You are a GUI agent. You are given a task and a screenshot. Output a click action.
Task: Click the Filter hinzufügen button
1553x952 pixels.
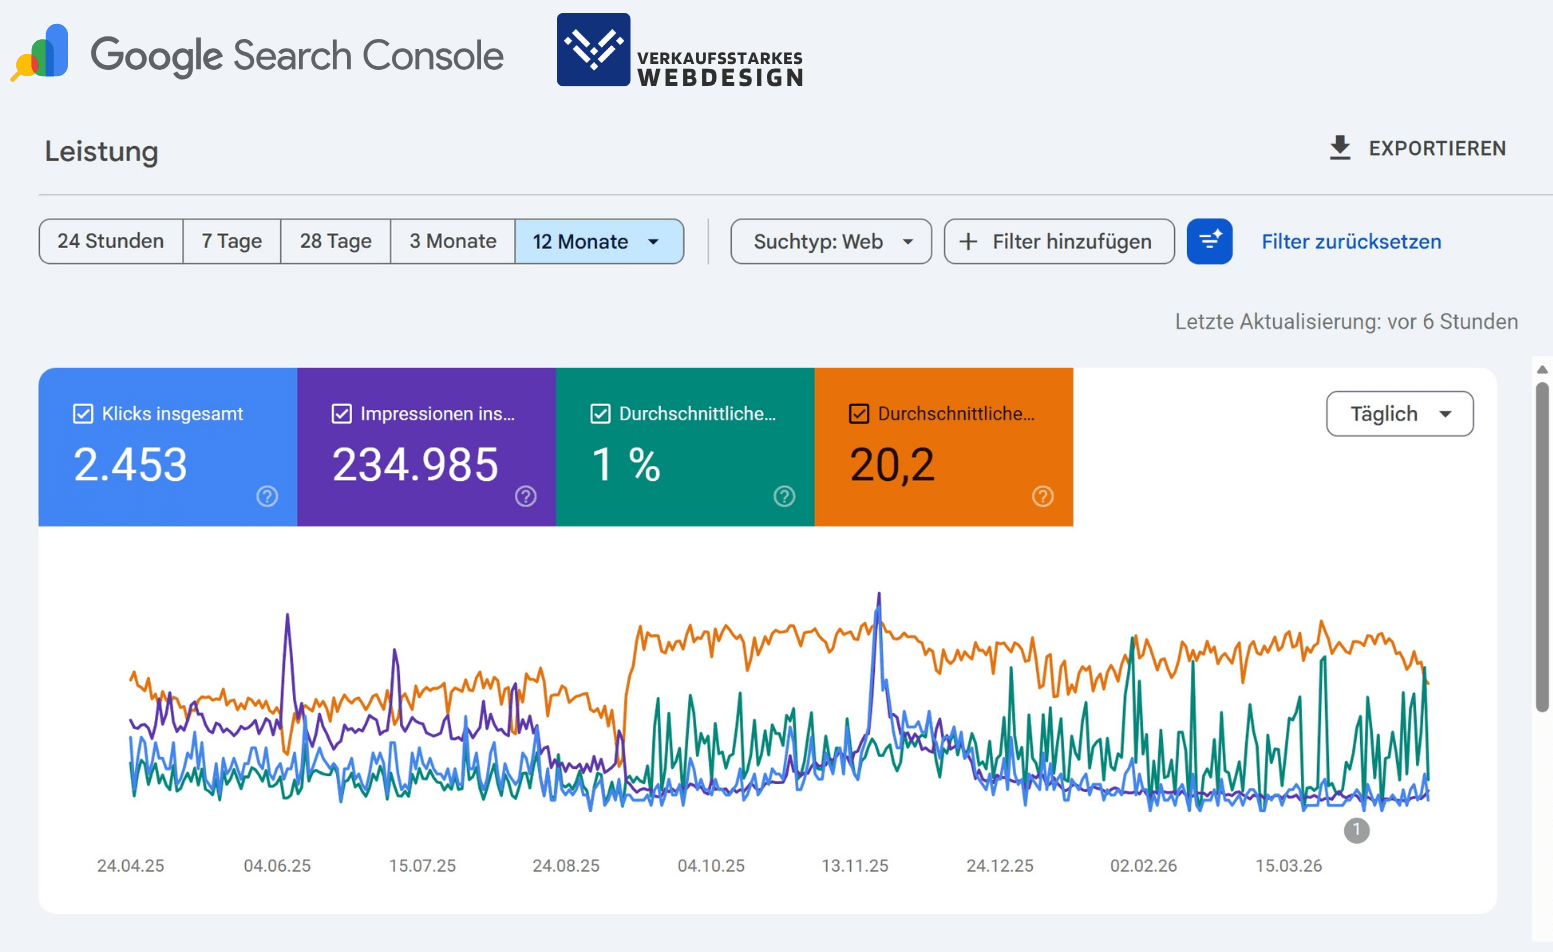pos(1058,241)
